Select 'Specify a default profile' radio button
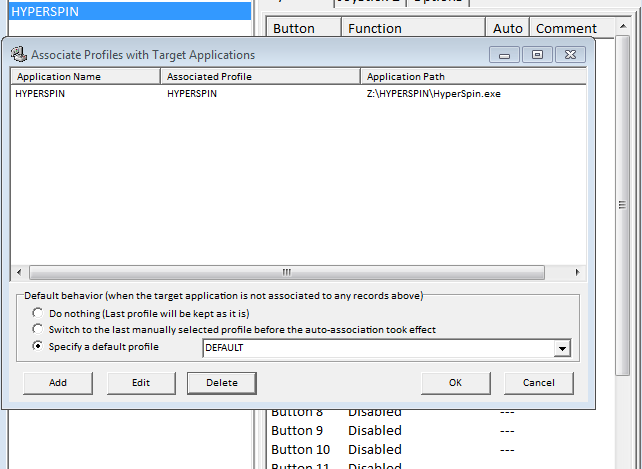642x469 pixels. click(38, 346)
